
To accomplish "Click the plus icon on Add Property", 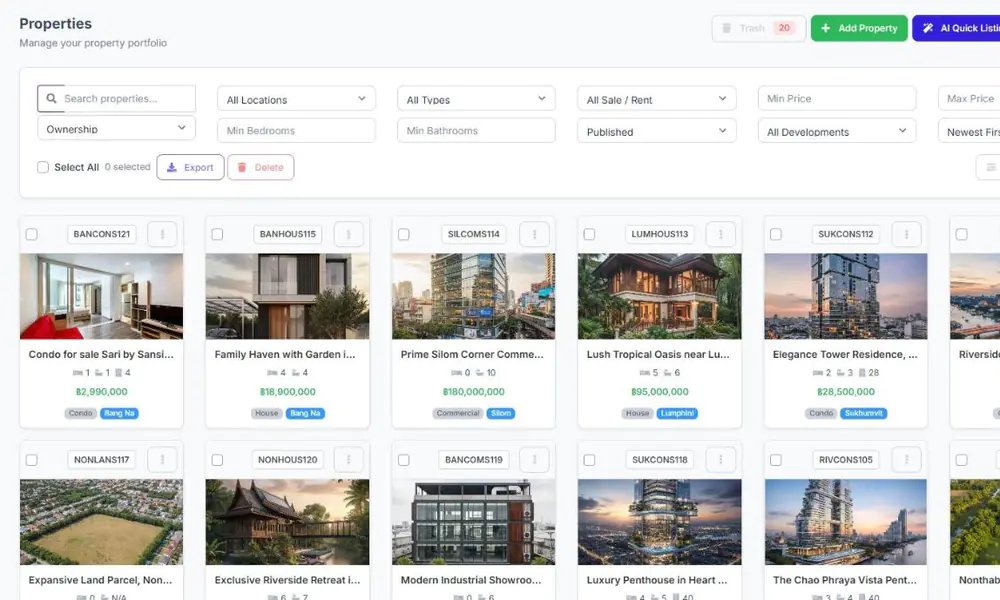I will pos(825,28).
